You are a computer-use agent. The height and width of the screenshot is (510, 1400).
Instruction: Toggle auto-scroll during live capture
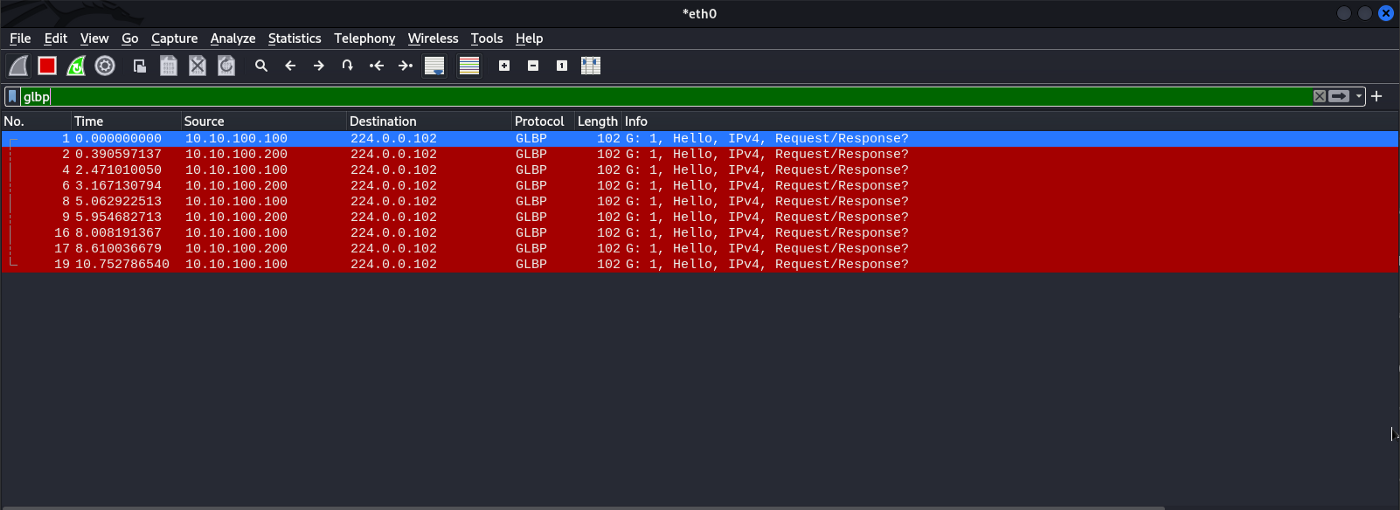tap(434, 66)
